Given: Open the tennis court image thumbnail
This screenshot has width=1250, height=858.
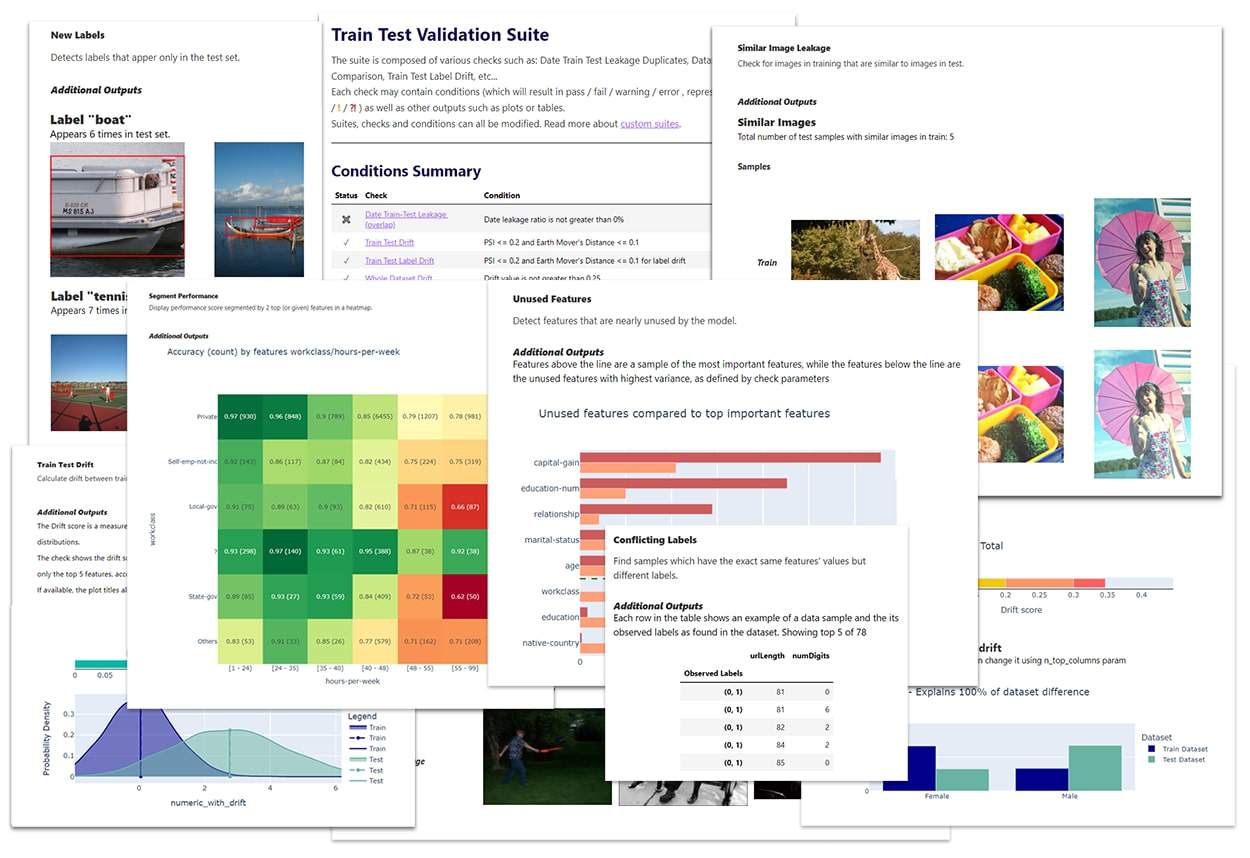Looking at the screenshot, I should coord(89,382).
